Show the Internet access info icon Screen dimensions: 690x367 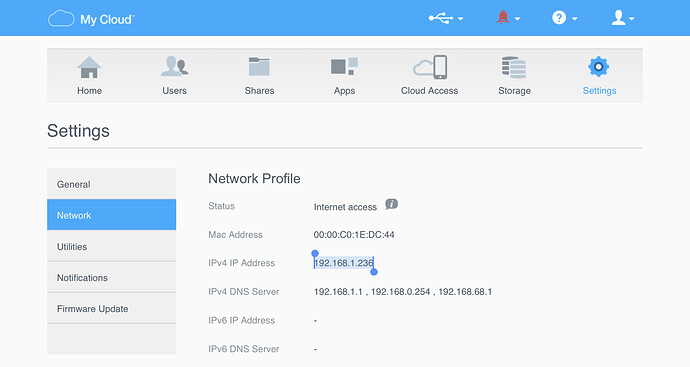391,205
